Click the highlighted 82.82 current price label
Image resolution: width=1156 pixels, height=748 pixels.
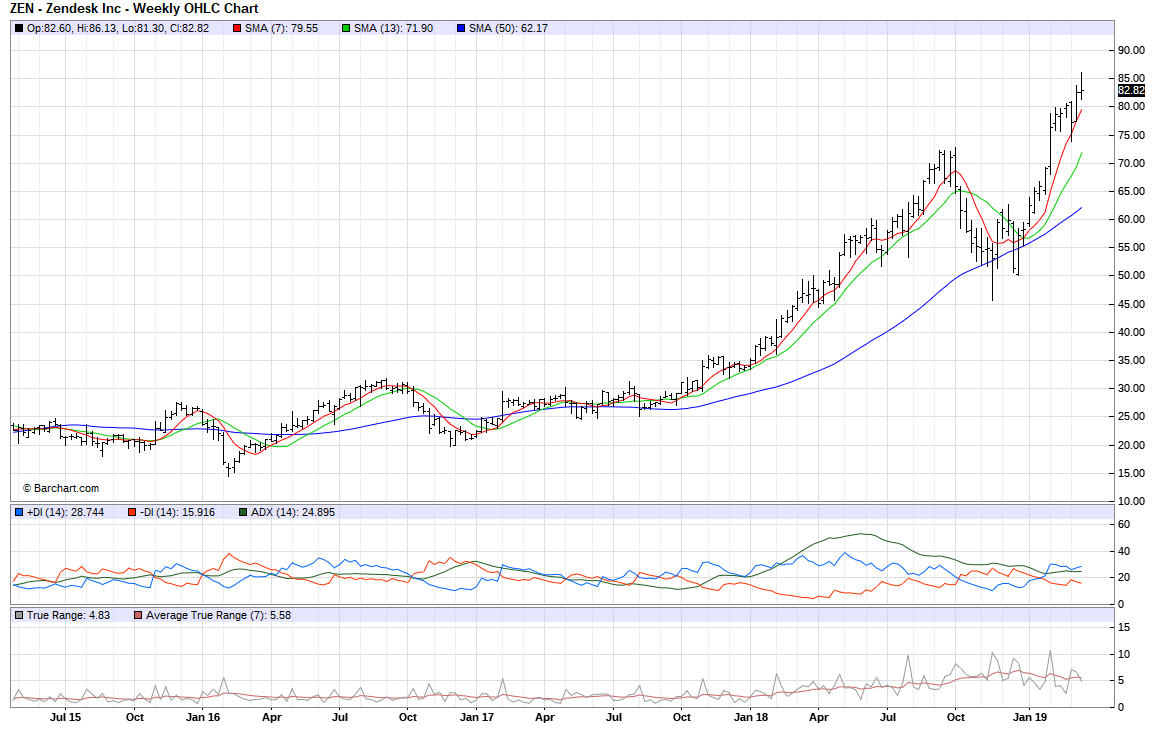(1131, 91)
